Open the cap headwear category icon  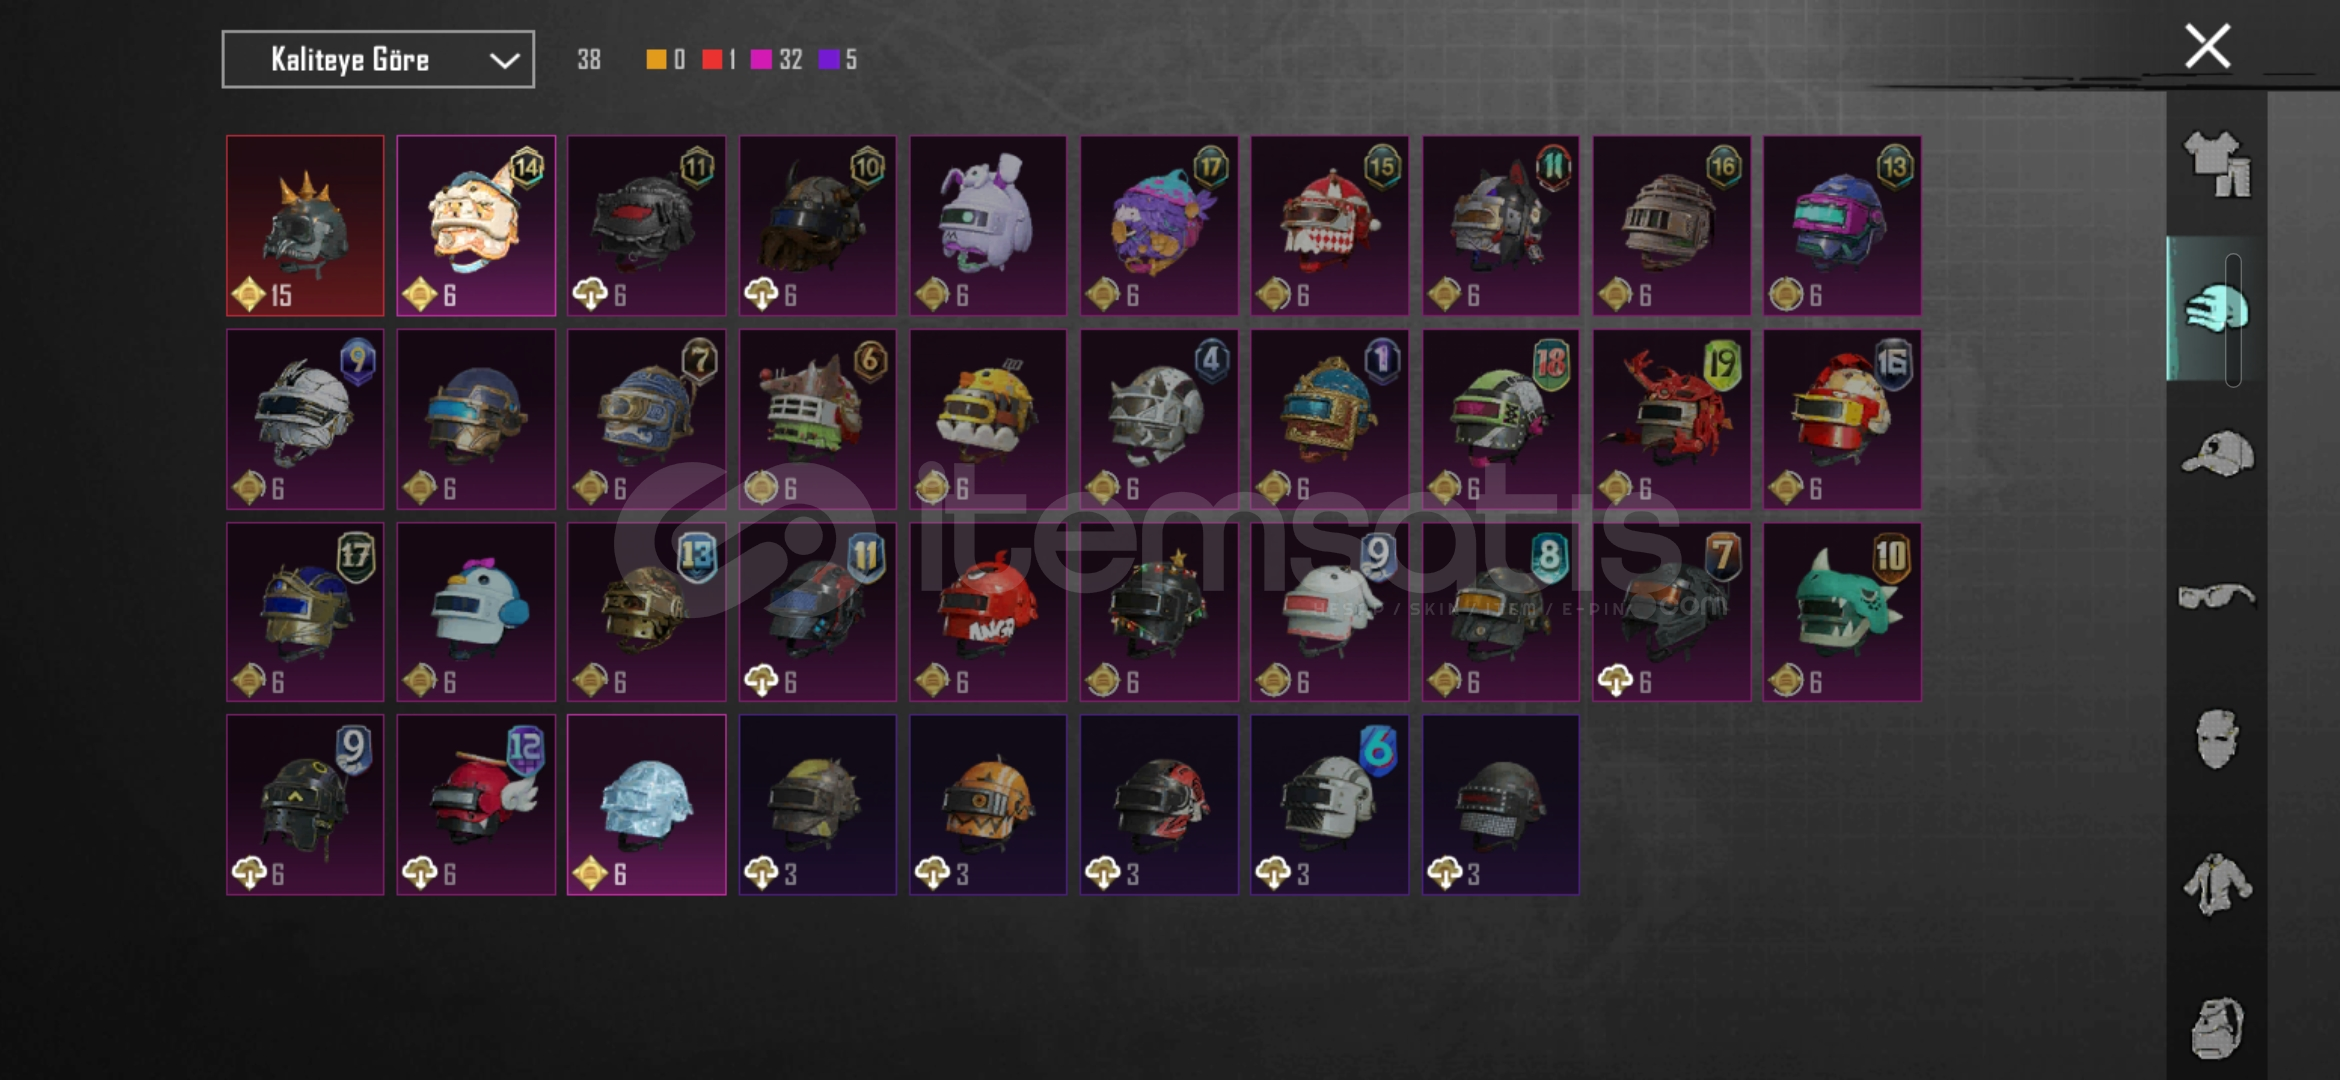(x=2216, y=454)
